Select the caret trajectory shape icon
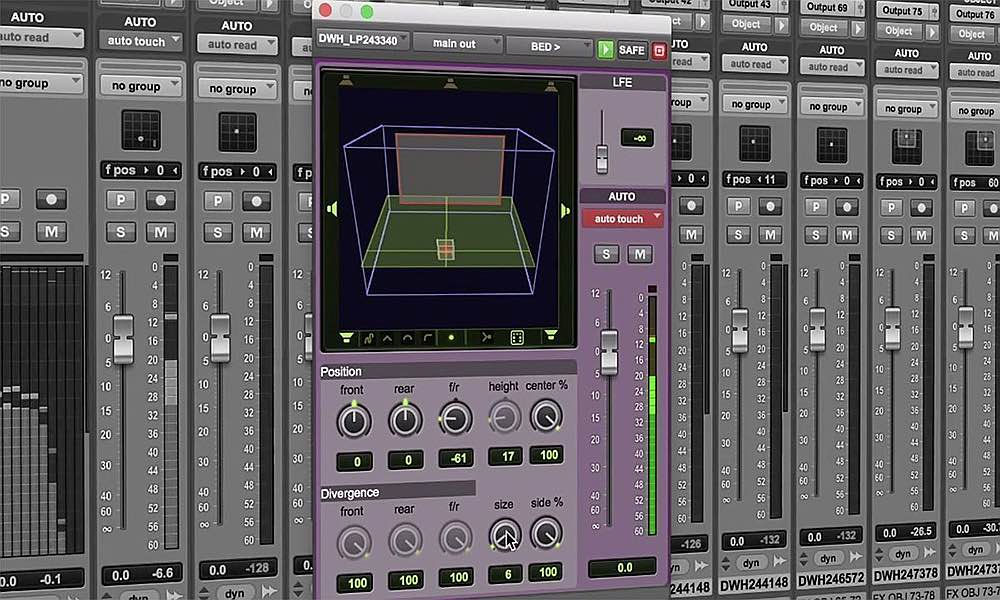1000x600 pixels. 387,338
